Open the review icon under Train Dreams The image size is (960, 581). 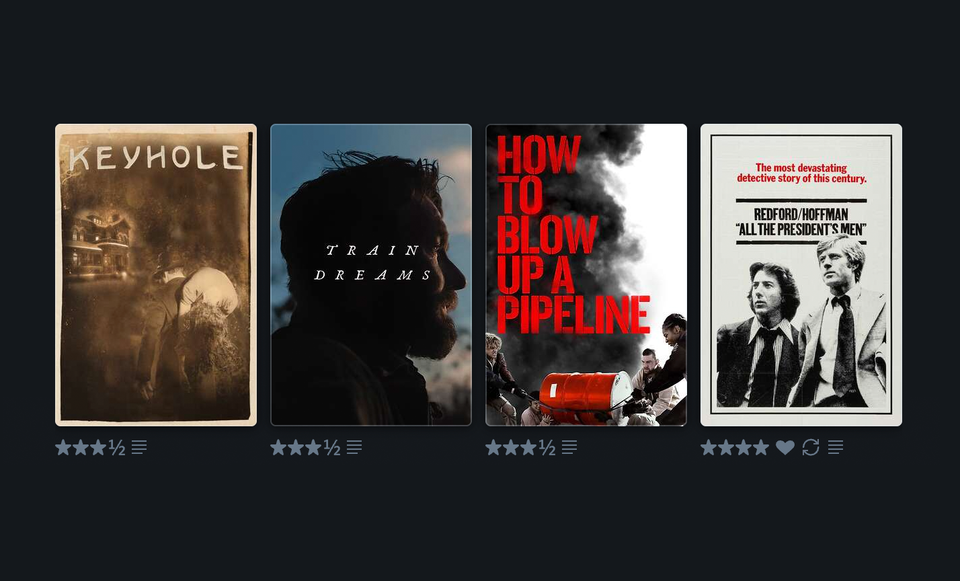[x=354, y=448]
